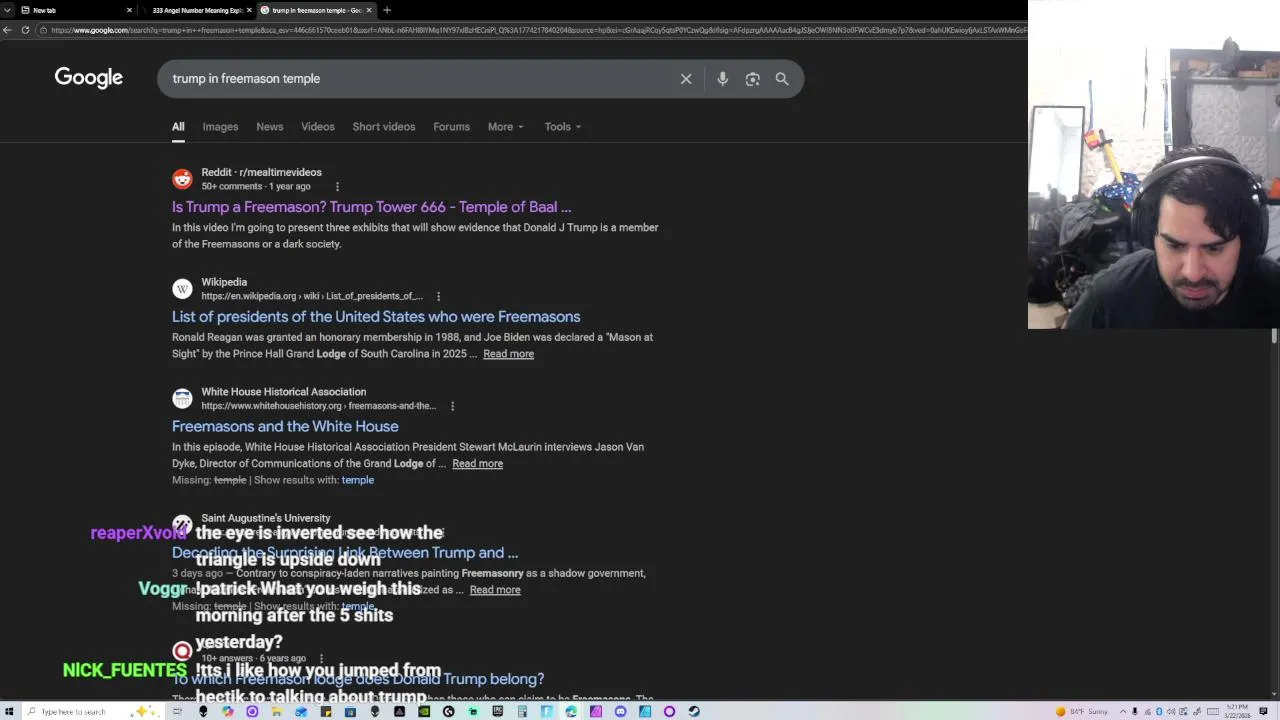
Task: Switch to the '333 Angel Number Meaning' browser tab
Action: pyautogui.click(x=197, y=10)
